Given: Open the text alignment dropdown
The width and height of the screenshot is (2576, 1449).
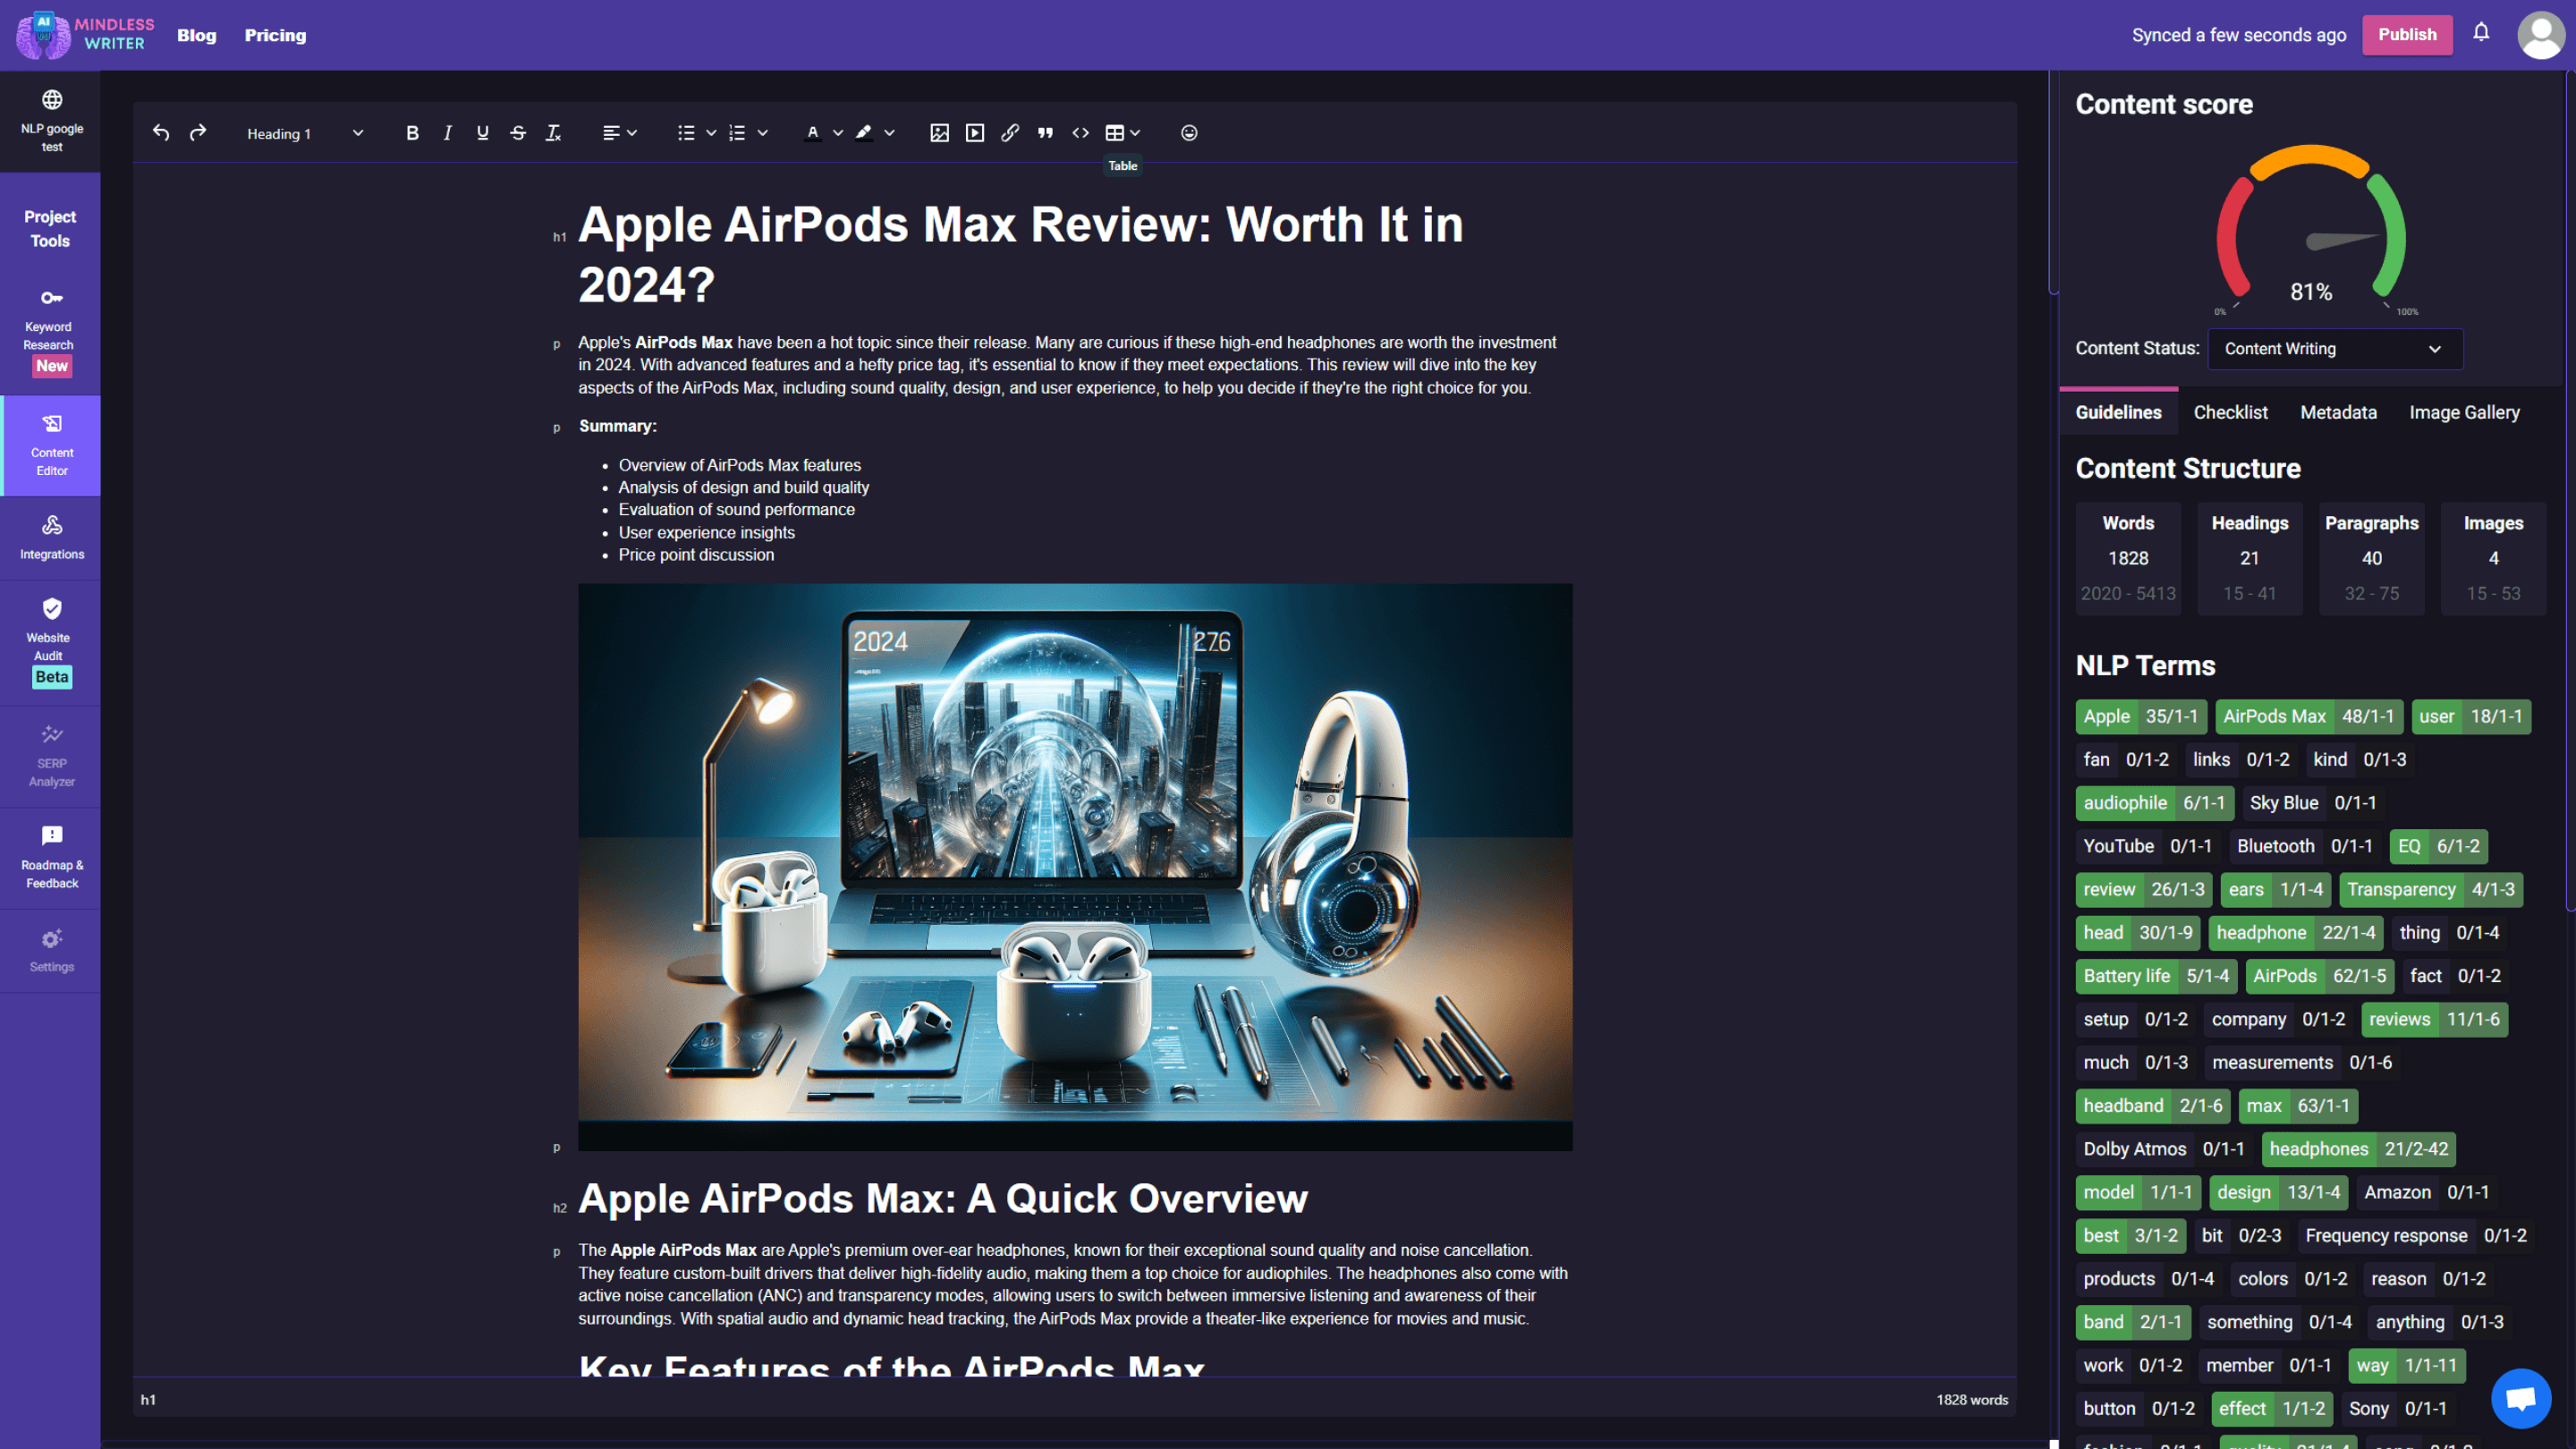Looking at the screenshot, I should [x=619, y=133].
